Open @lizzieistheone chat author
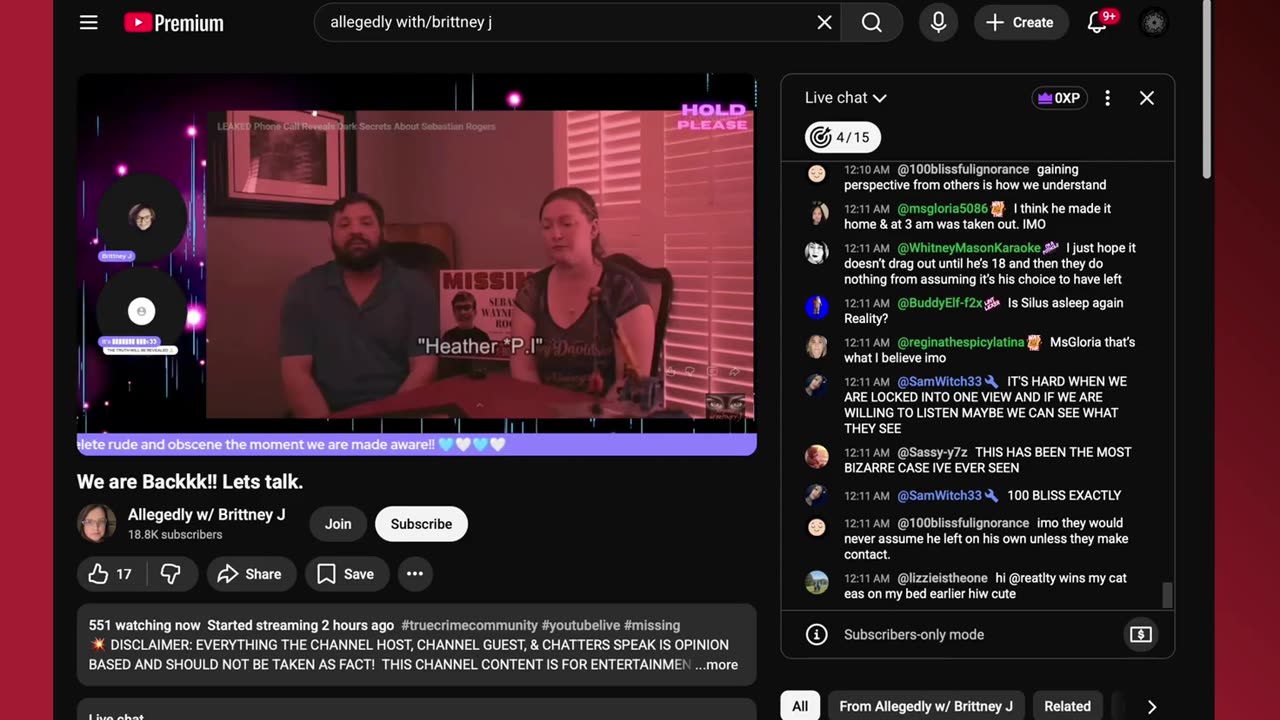The height and width of the screenshot is (720, 1280). point(942,578)
